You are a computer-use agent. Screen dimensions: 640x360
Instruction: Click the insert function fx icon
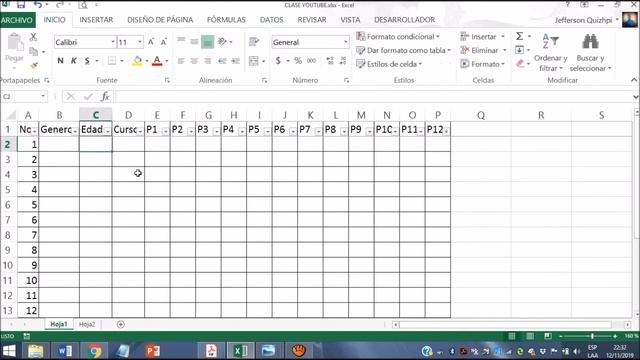pyautogui.click(x=105, y=96)
